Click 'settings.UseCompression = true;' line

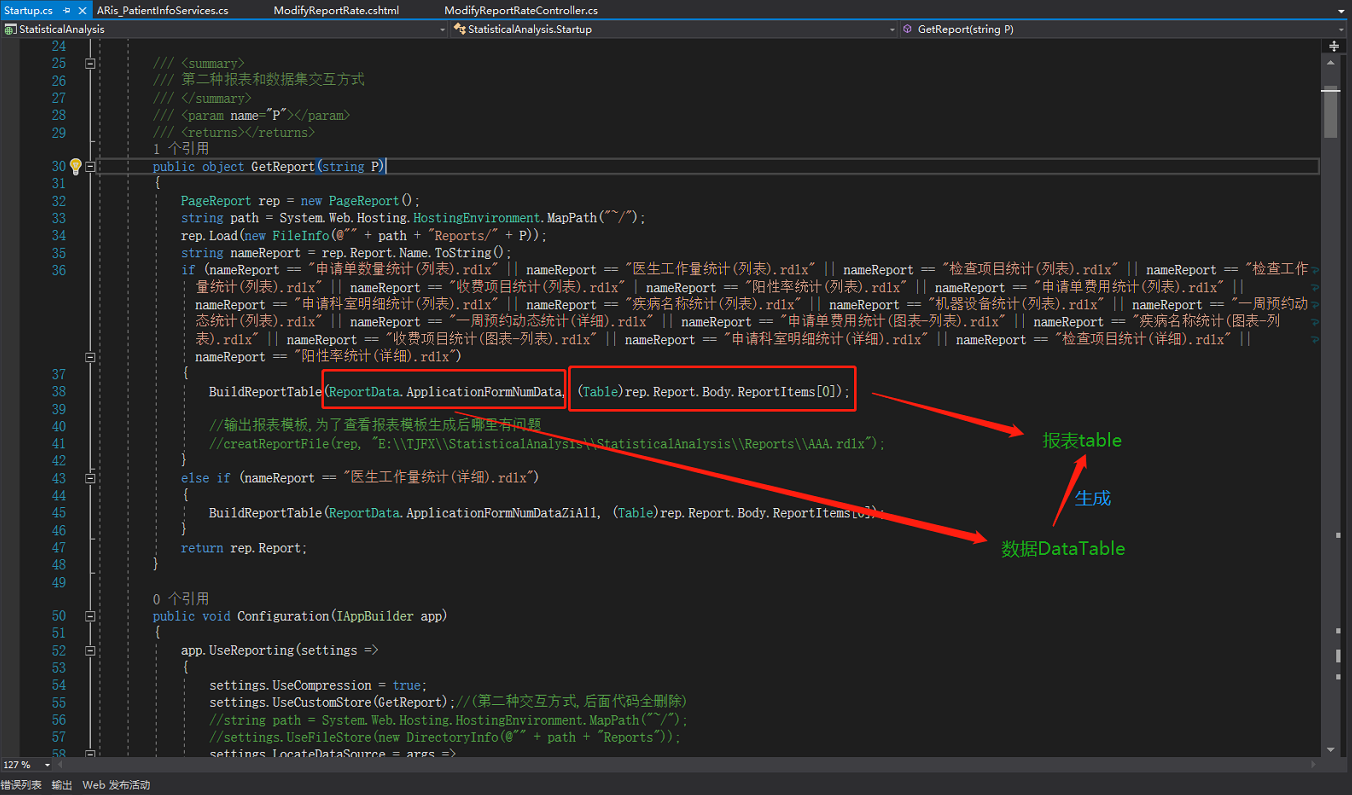point(318,685)
